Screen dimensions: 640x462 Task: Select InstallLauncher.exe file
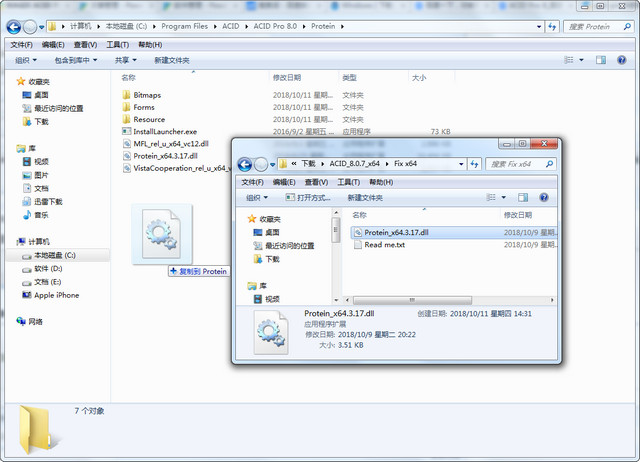(x=165, y=131)
